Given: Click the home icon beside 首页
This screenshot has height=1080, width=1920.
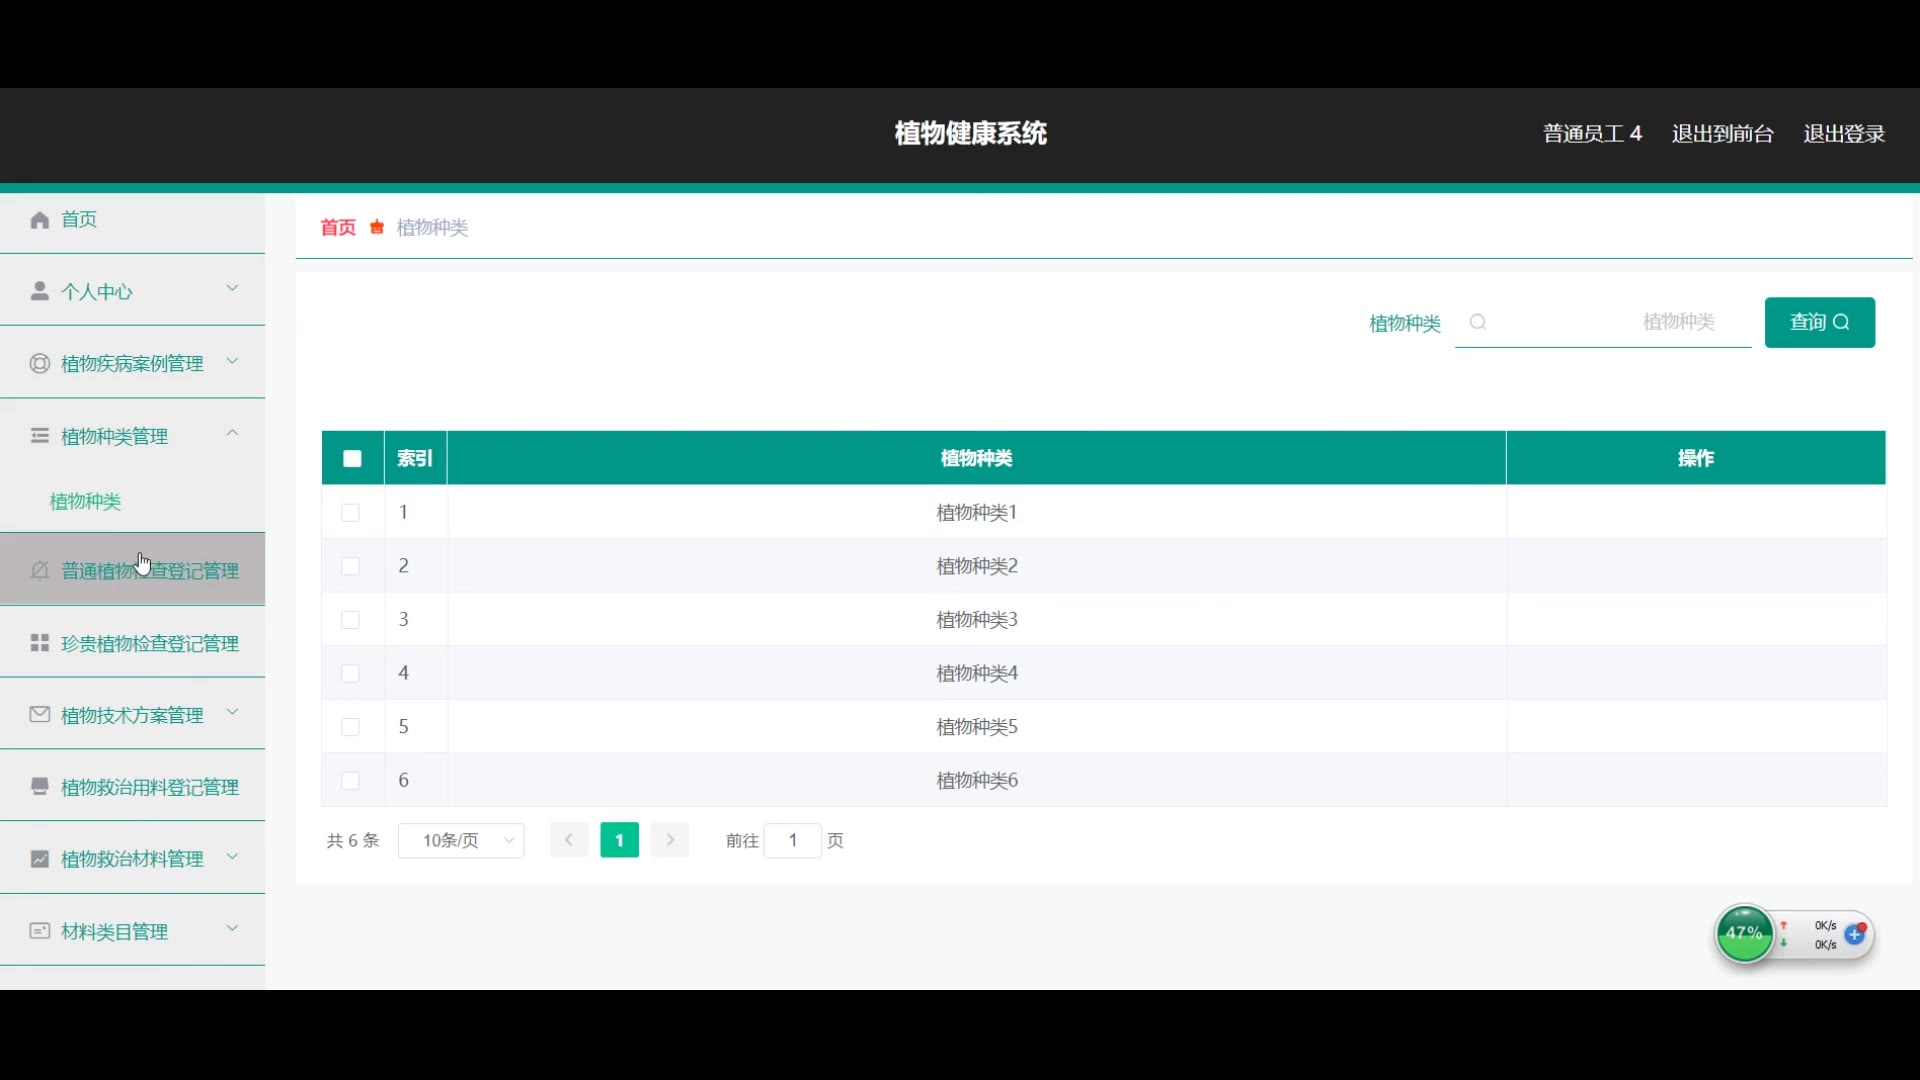Looking at the screenshot, I should pyautogui.click(x=40, y=220).
